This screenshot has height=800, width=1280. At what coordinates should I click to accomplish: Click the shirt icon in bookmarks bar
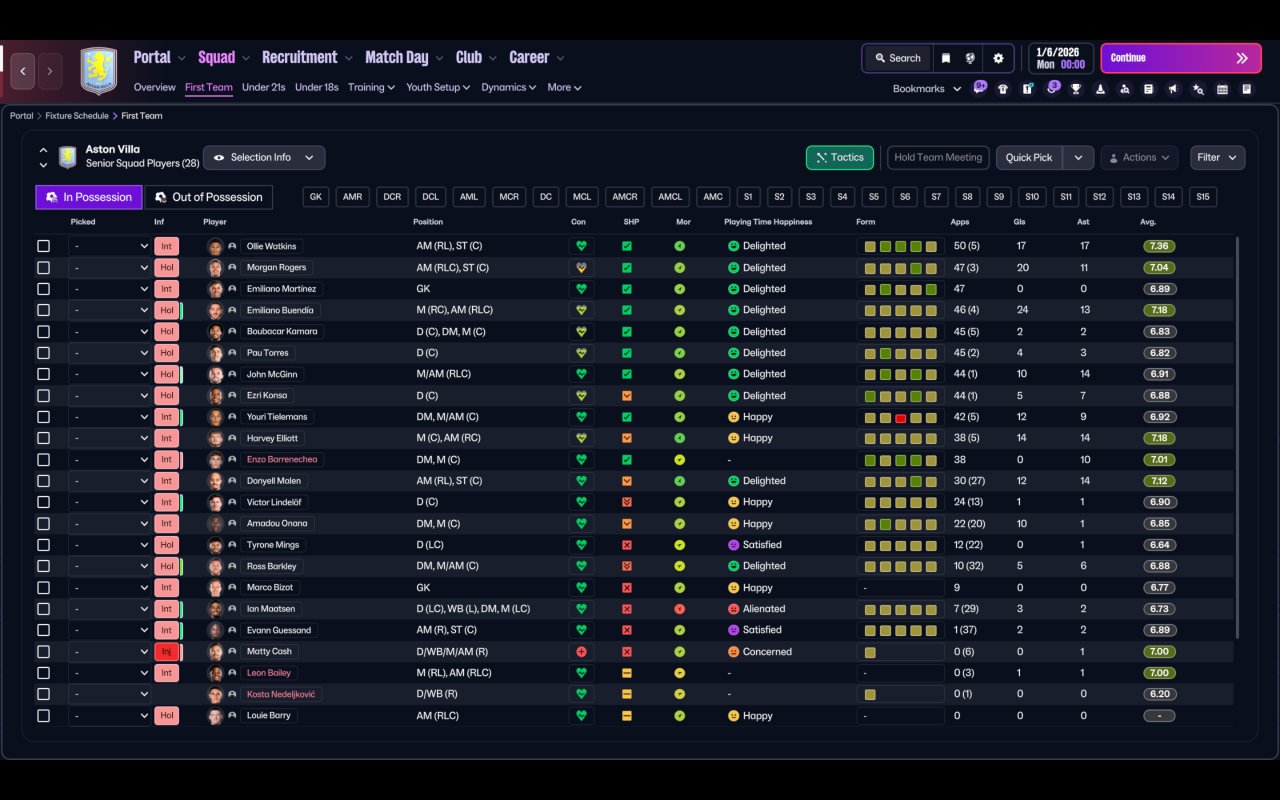point(1003,89)
